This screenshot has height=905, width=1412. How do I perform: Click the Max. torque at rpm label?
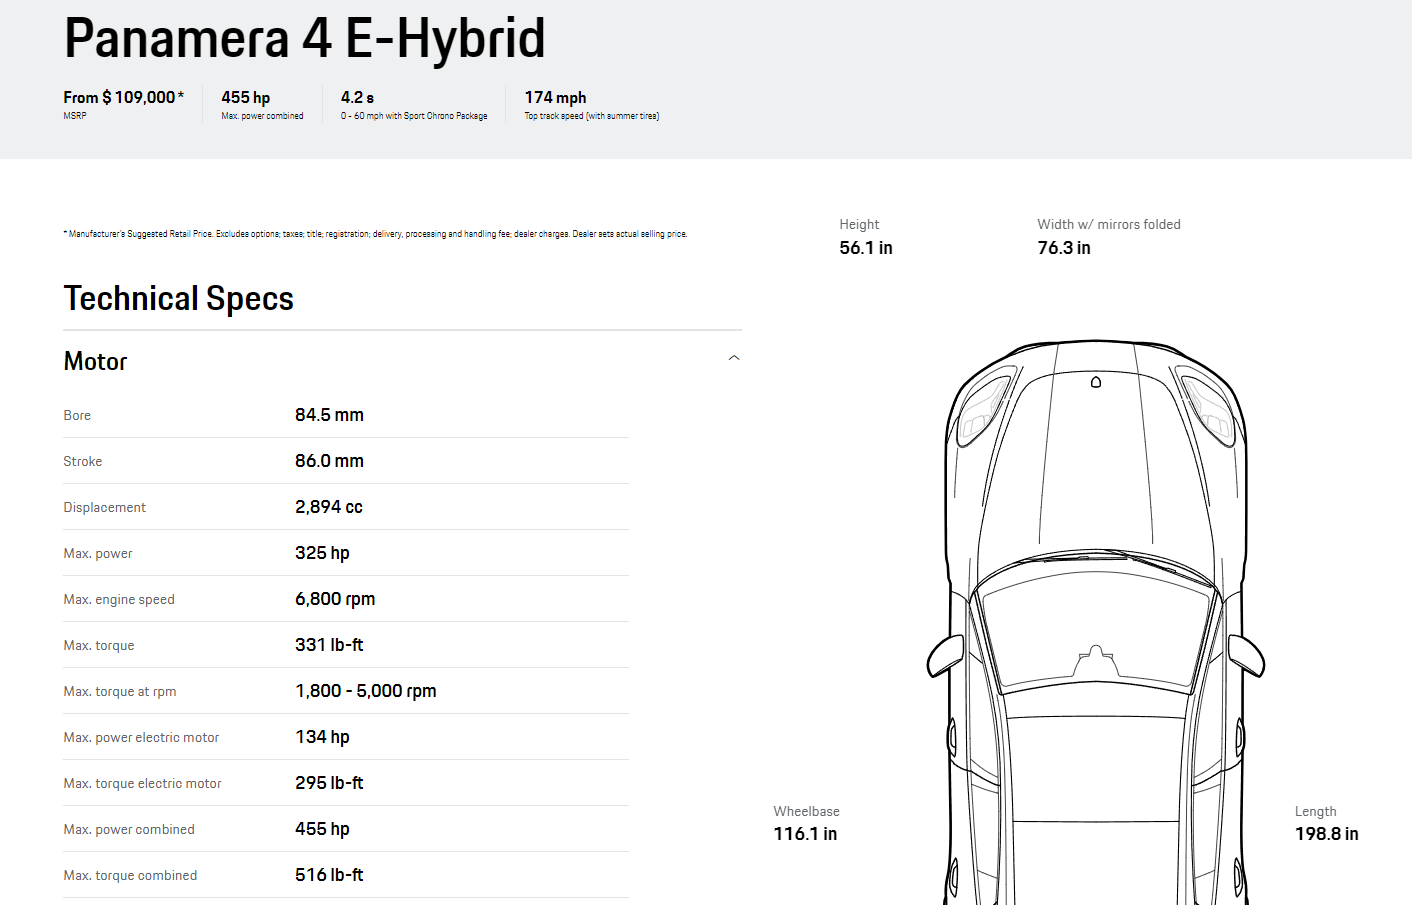[x=120, y=691]
